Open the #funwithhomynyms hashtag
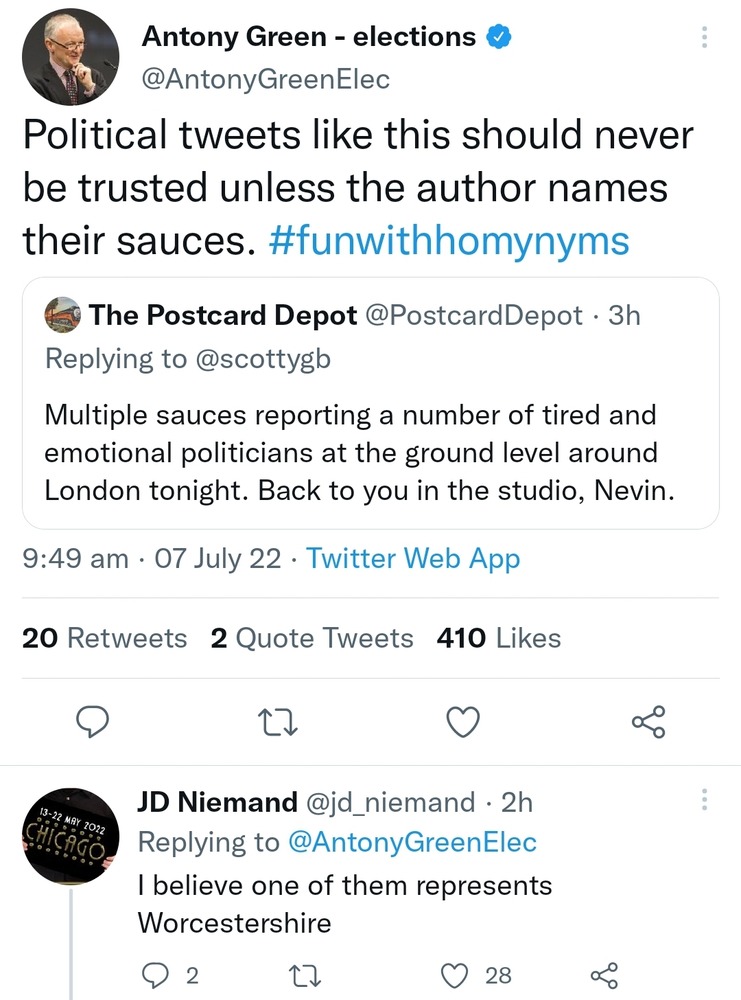Image resolution: width=741 pixels, height=1000 pixels. 450,241
